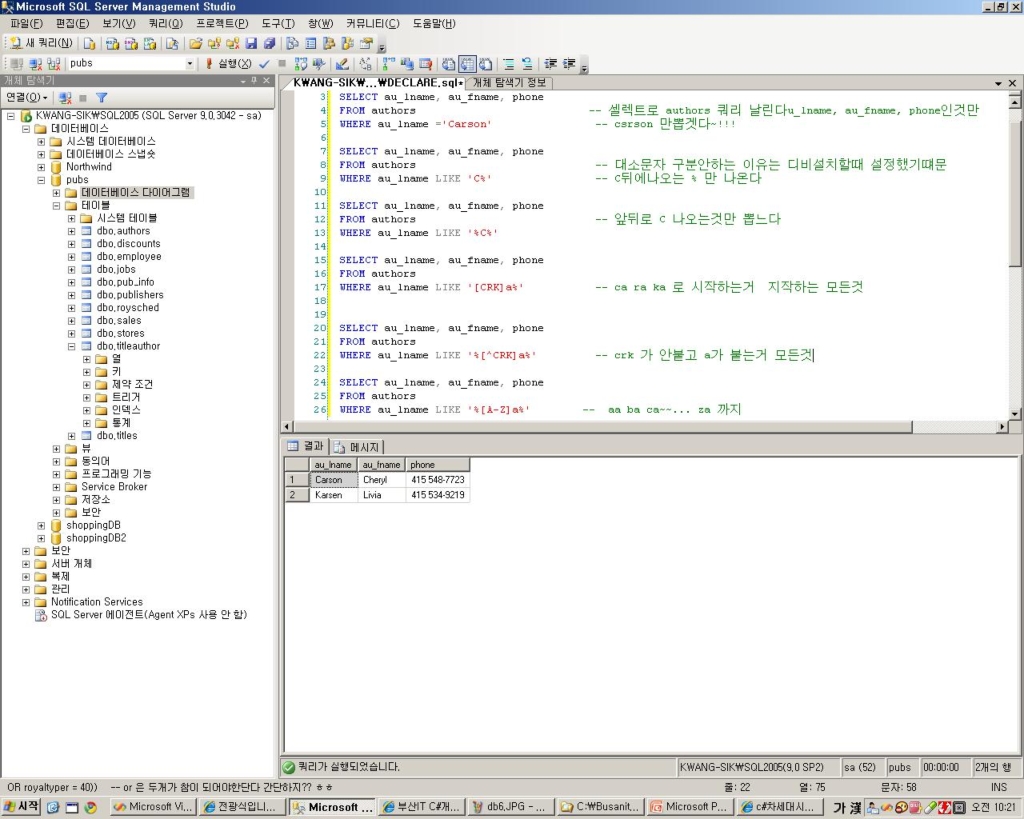Click the 가 IME language indicator
This screenshot has height=819, width=1024.
[x=839, y=808]
